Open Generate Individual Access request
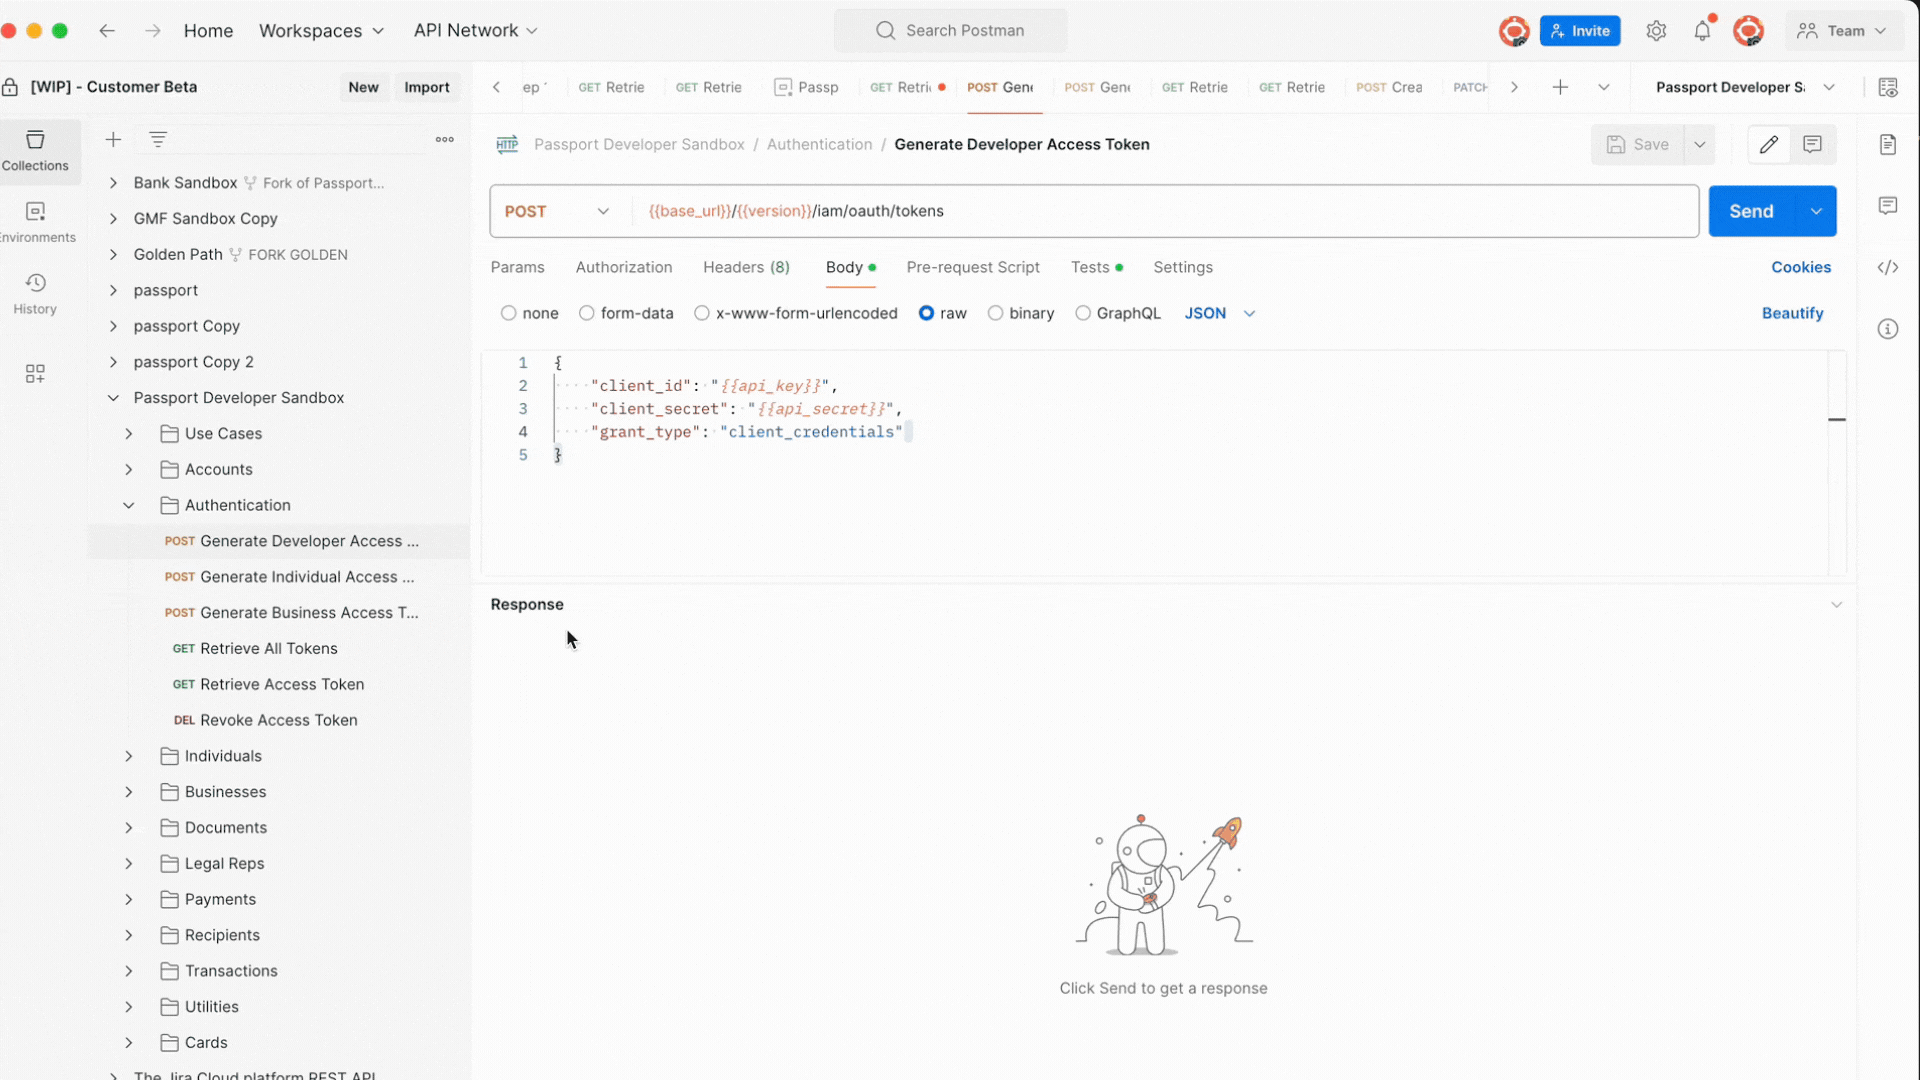This screenshot has width=1920, height=1080. coord(289,577)
